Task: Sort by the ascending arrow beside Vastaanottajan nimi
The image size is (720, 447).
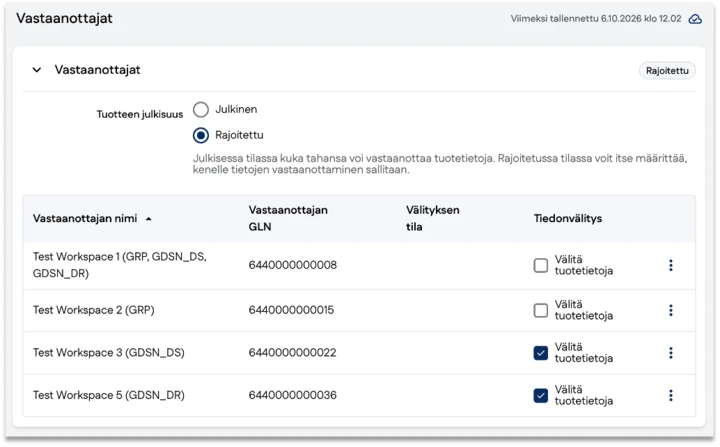Action: (x=148, y=219)
